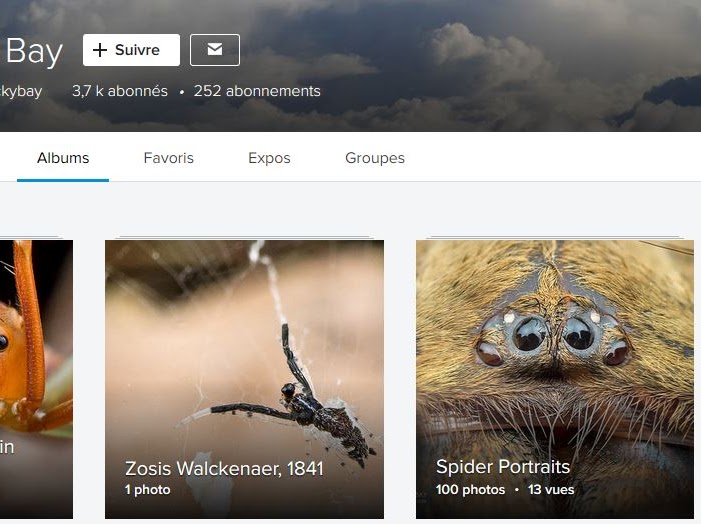The width and height of the screenshot is (701, 524).
Task: Click the '13 vues' view count
Action: 551,490
